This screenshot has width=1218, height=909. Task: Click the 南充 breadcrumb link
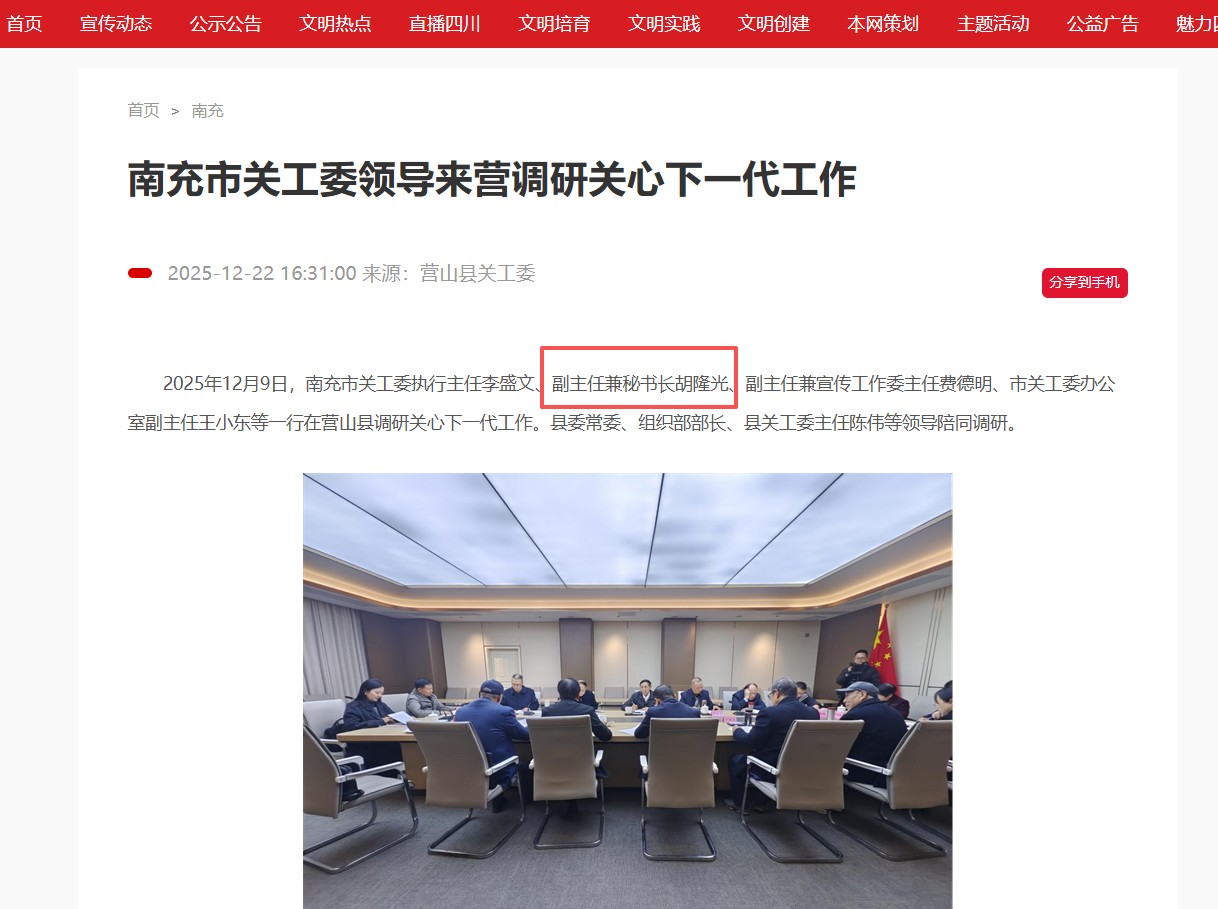[x=208, y=110]
